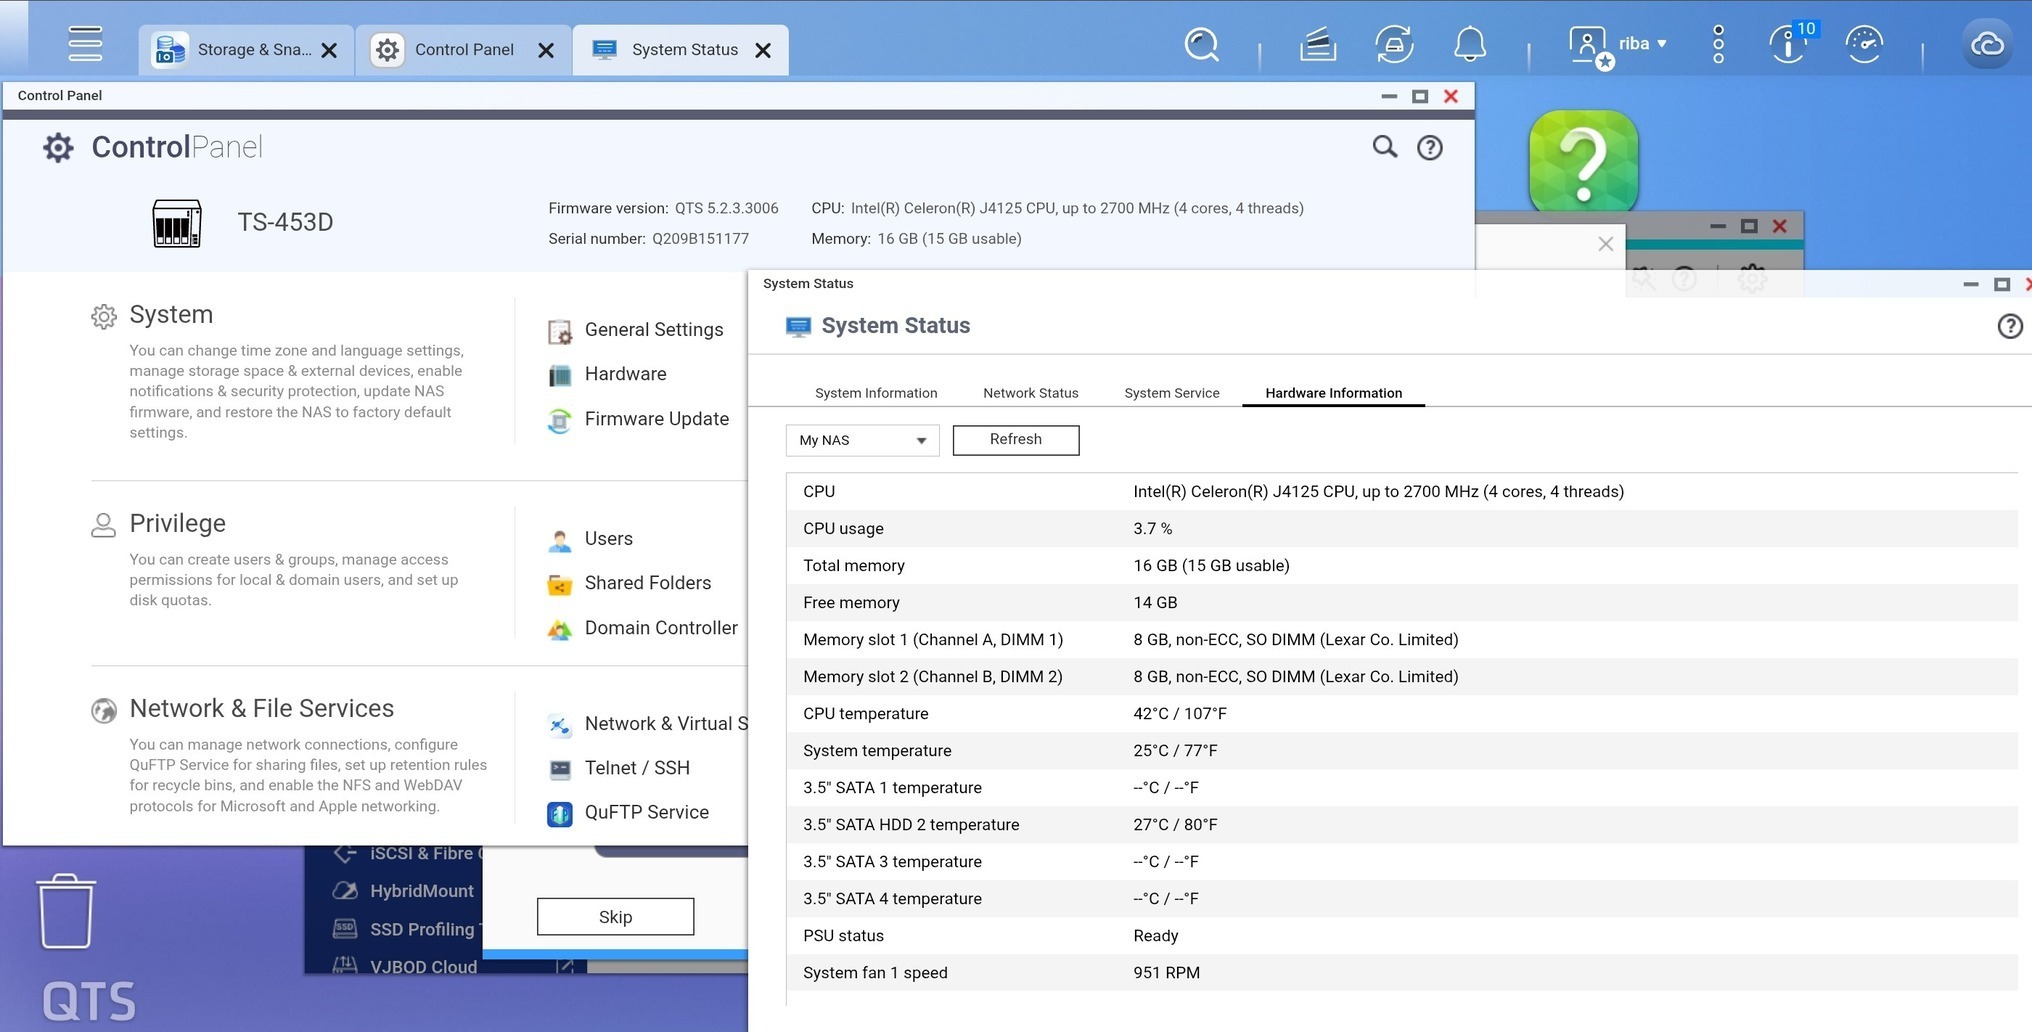Open General Settings in Control Panel
Image resolution: width=2032 pixels, height=1032 pixels.
click(654, 330)
